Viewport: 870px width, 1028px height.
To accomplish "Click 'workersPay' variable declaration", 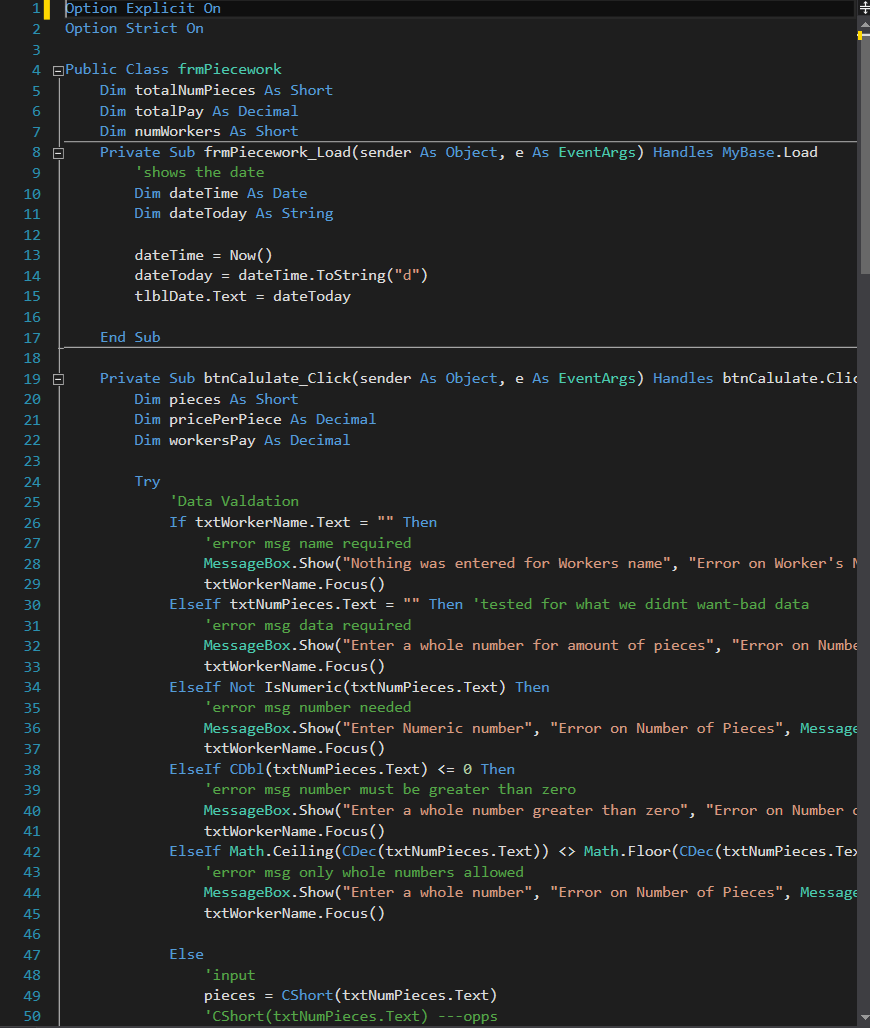I will pos(212,441).
